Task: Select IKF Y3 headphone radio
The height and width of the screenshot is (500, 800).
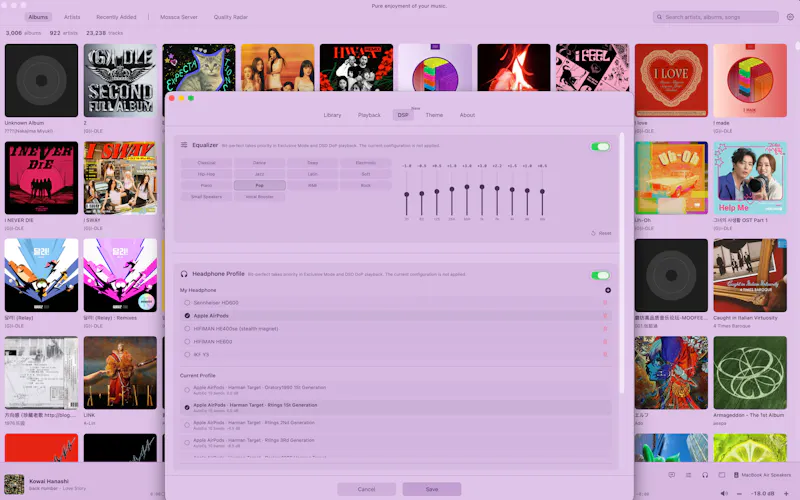Action: 187,355
